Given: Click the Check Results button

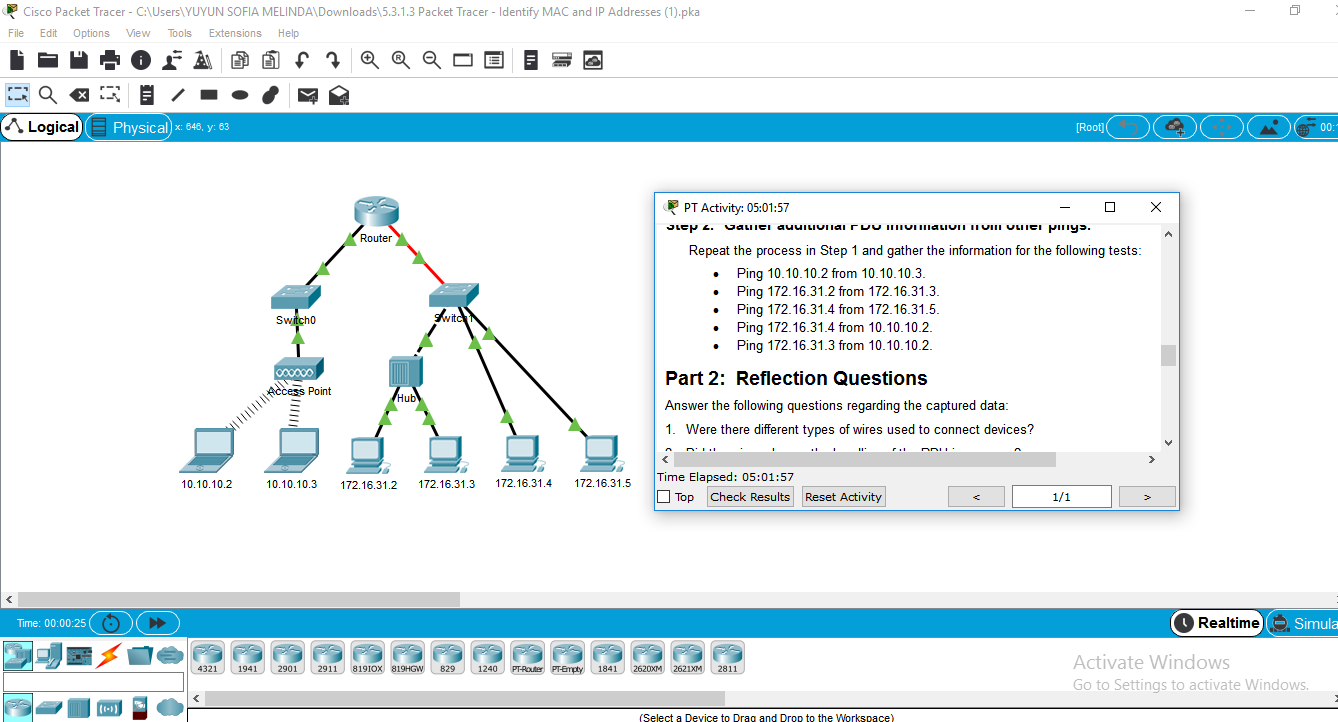Looking at the screenshot, I should (749, 496).
